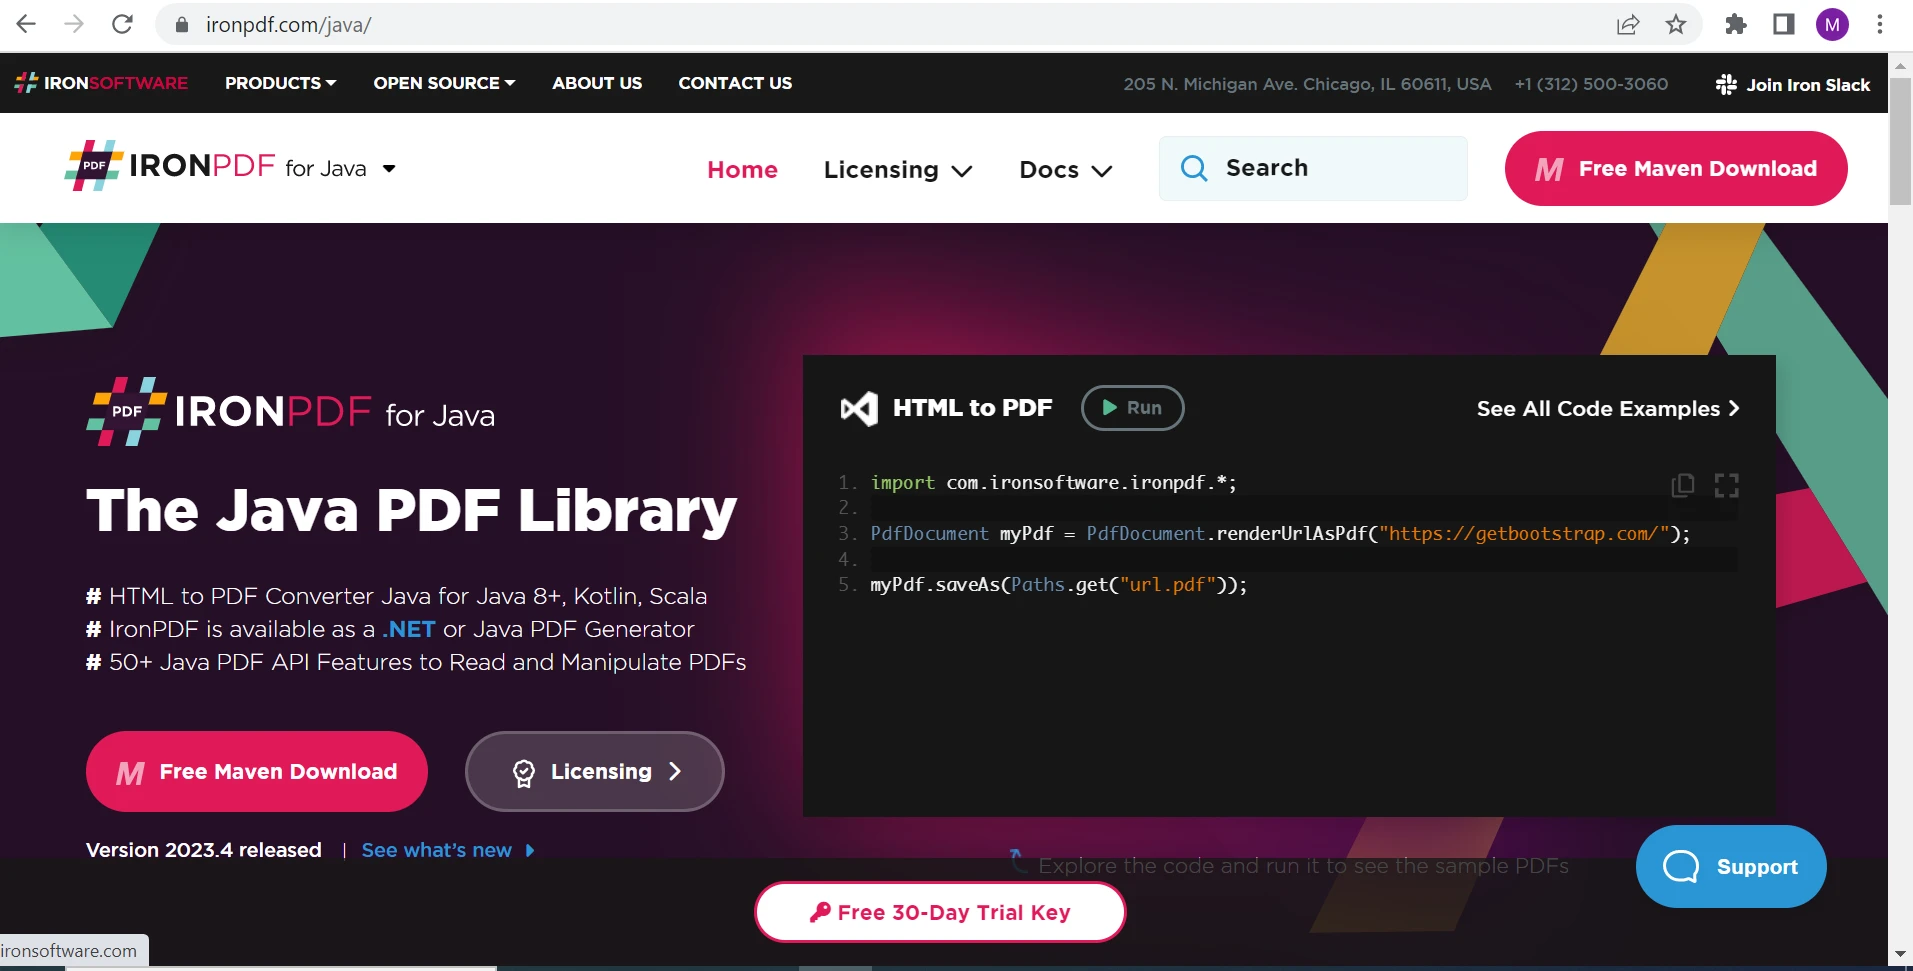Click the search magnifier icon
The image size is (1913, 971).
1194,168
